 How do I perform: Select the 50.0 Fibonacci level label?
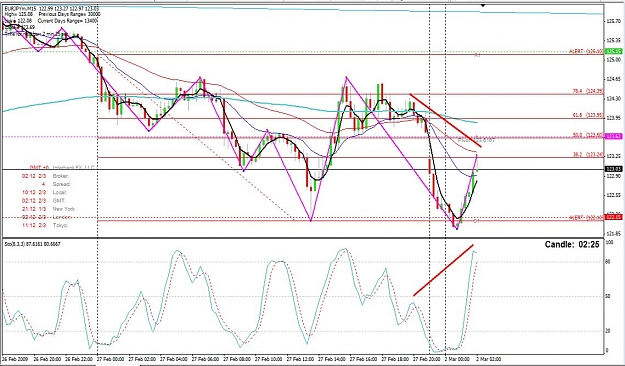[588, 135]
